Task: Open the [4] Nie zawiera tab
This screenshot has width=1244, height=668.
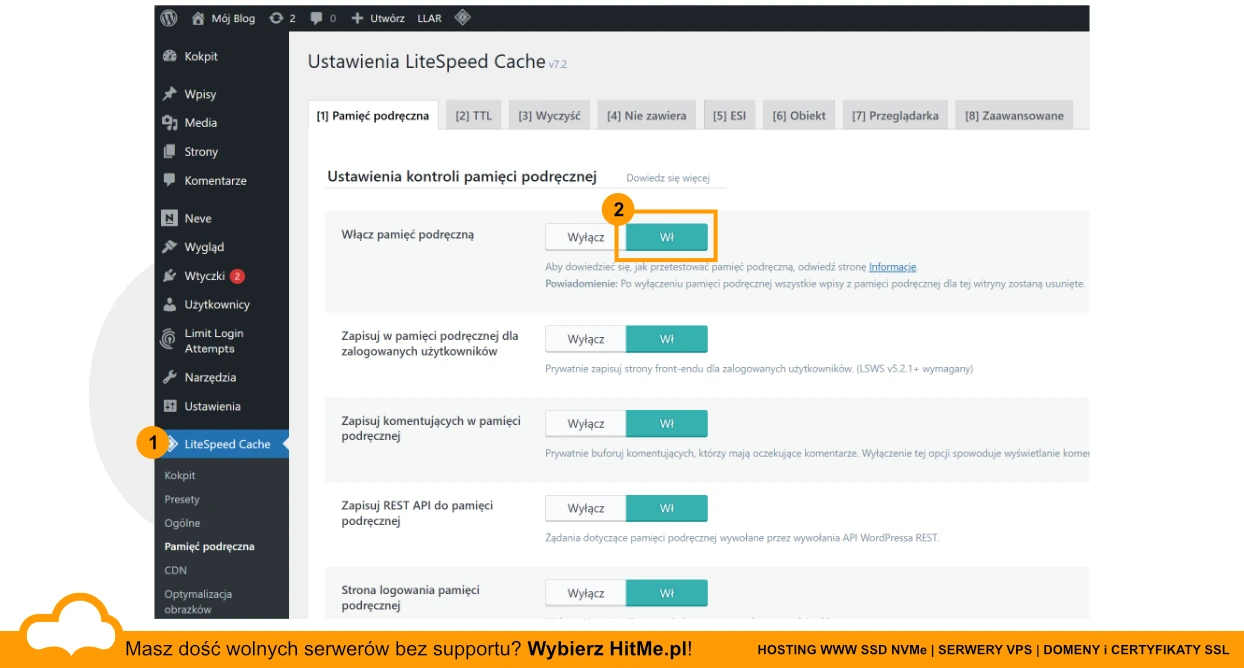Action: (x=646, y=115)
